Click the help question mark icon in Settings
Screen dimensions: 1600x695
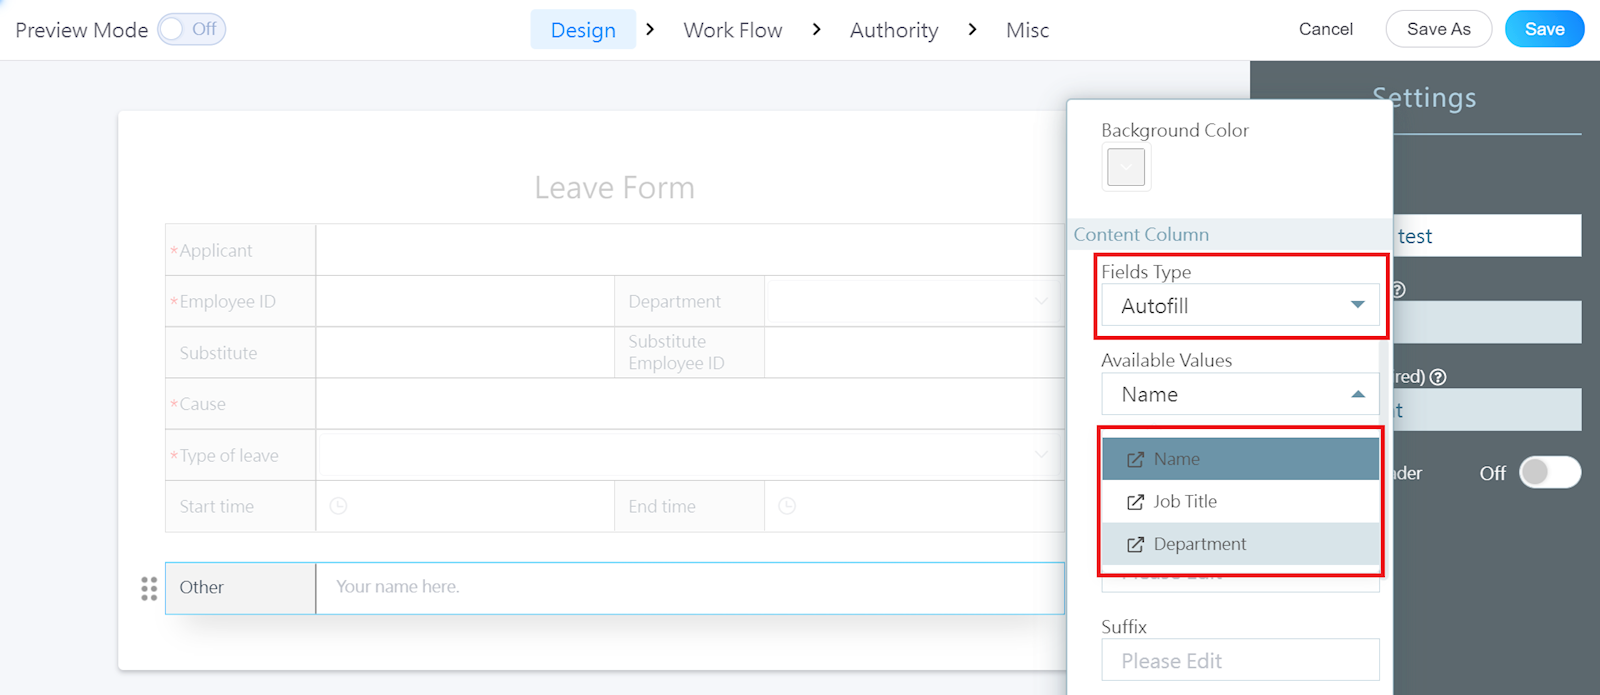tap(1438, 377)
